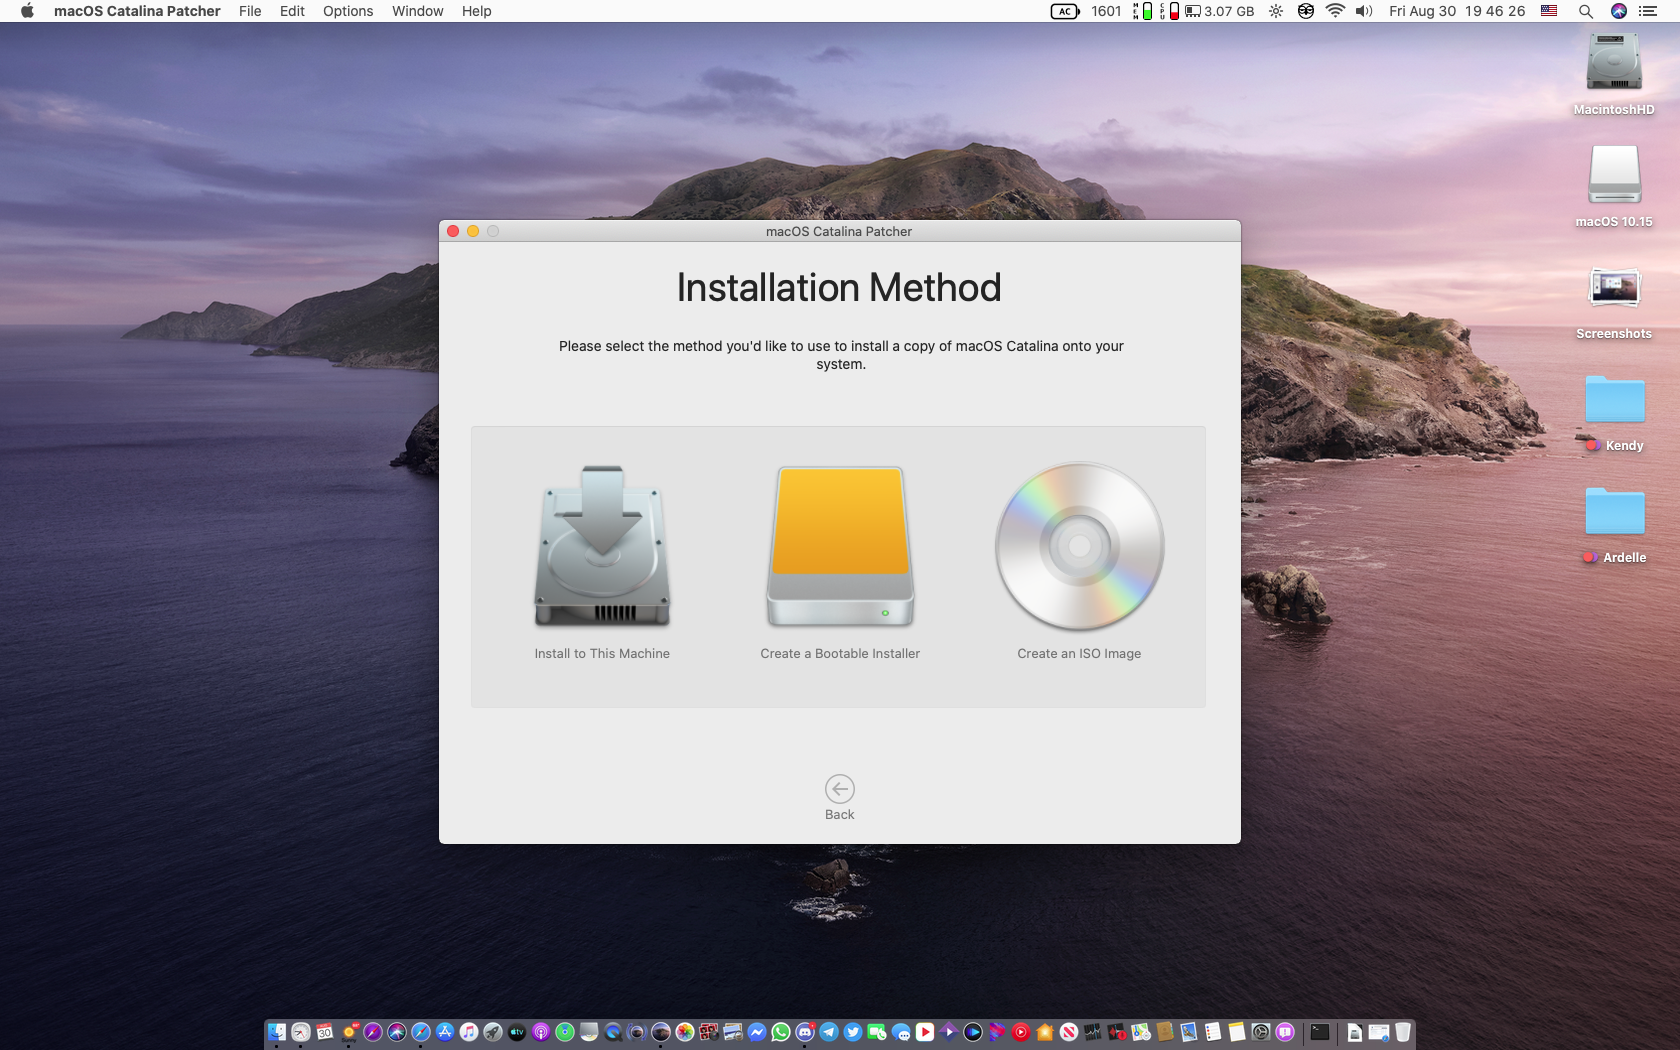Open Find My from the Dock

565,1032
